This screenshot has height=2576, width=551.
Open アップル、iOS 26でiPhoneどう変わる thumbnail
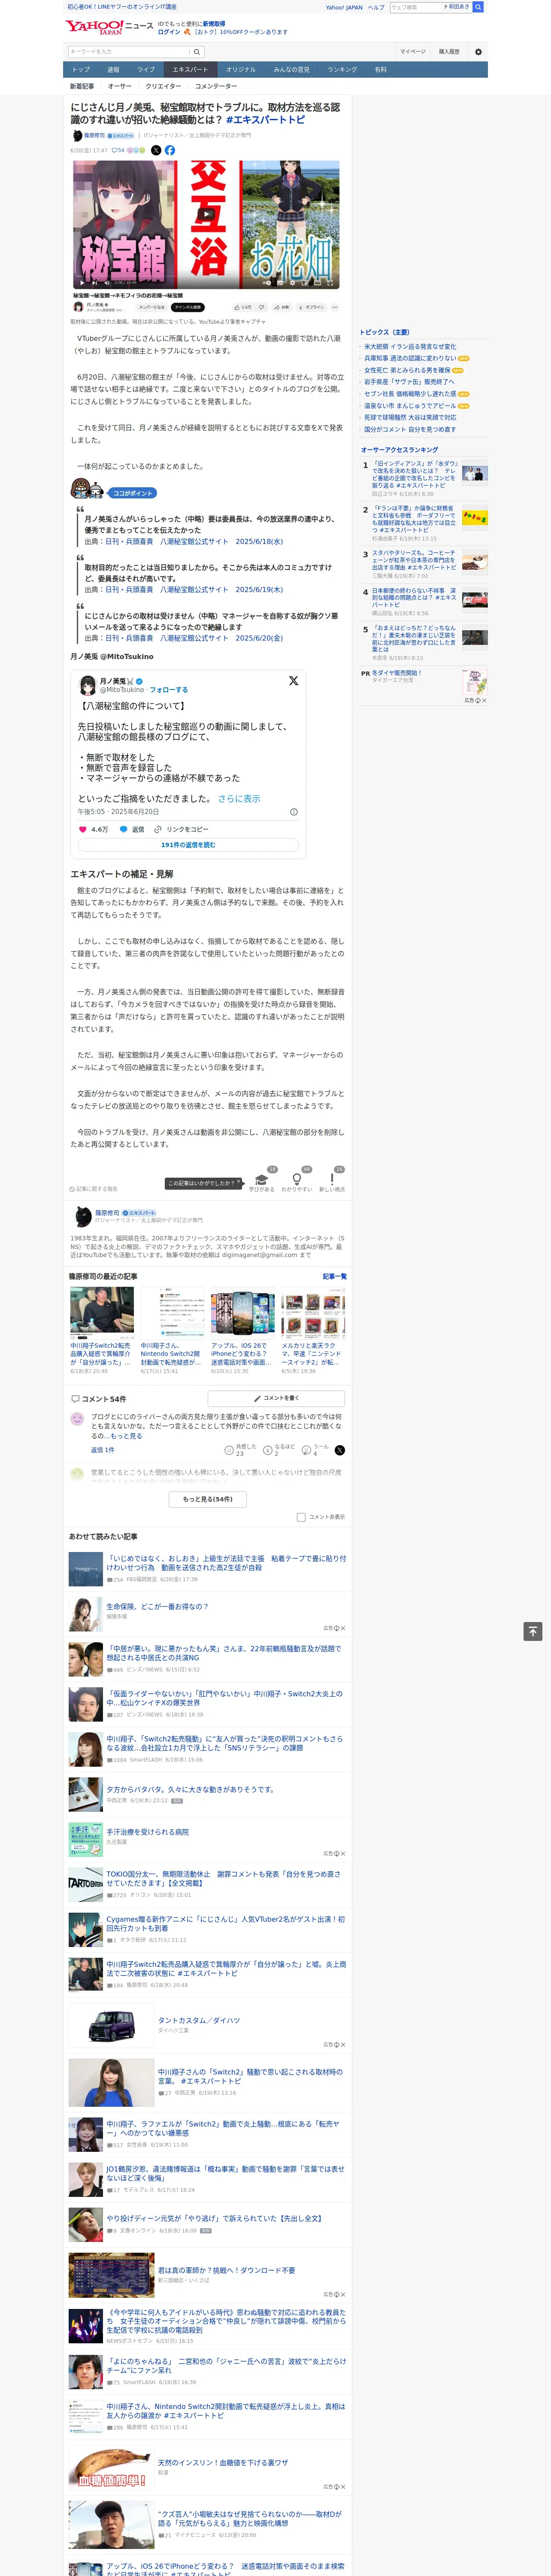click(243, 1313)
